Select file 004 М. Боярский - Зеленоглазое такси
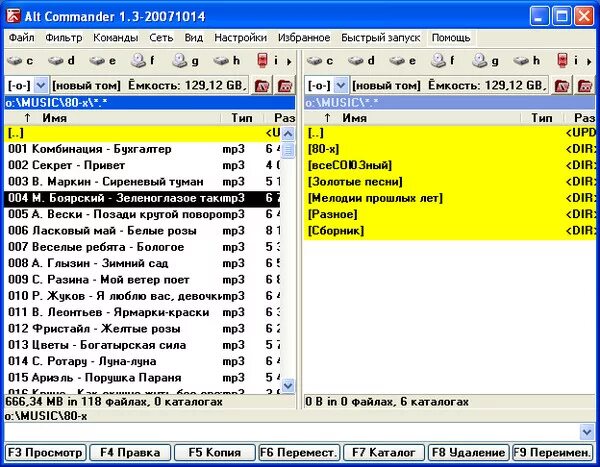The image size is (600, 467). coord(142,198)
